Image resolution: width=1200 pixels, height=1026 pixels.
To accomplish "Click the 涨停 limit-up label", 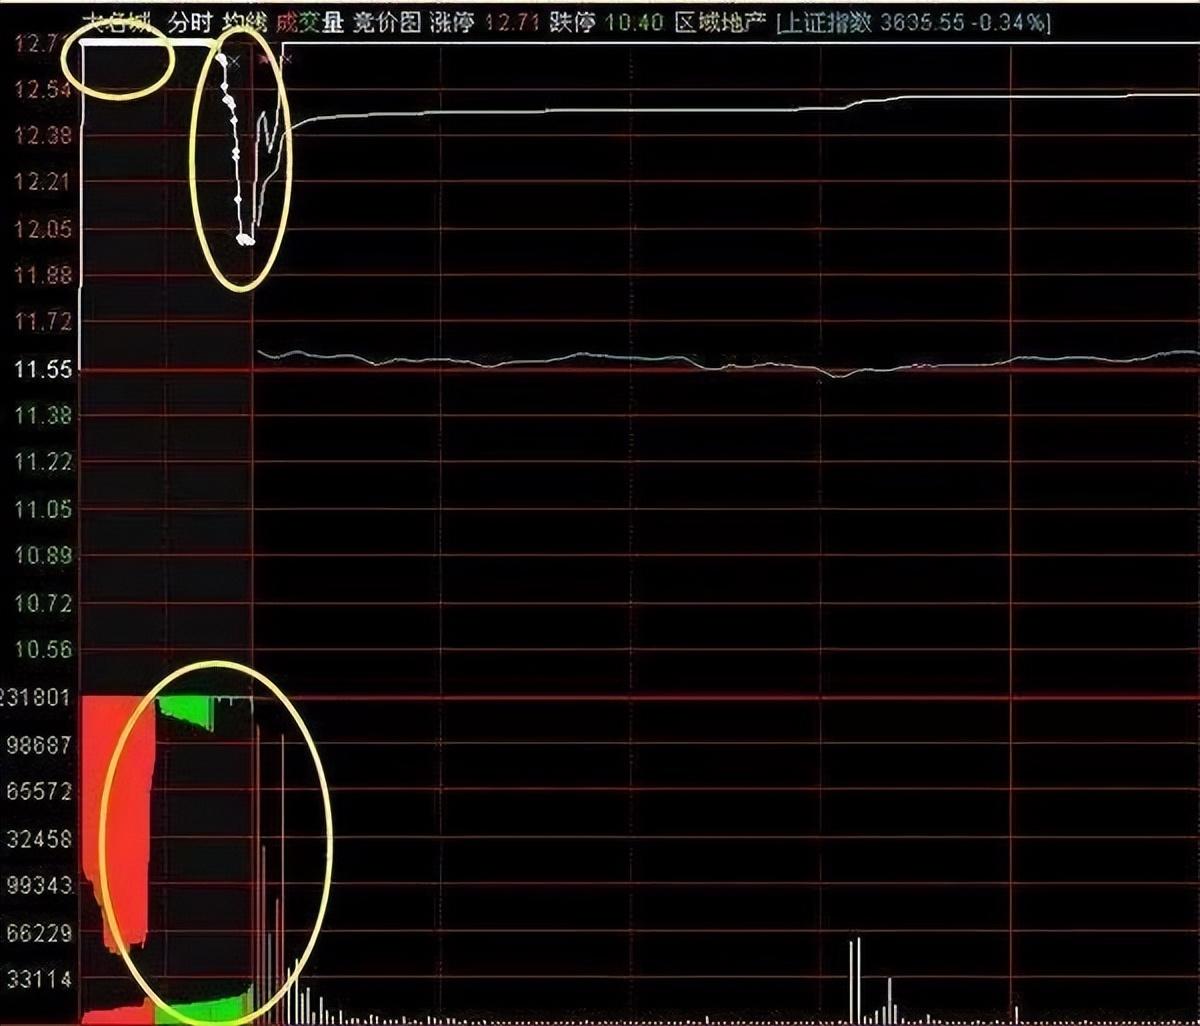I will point(452,22).
